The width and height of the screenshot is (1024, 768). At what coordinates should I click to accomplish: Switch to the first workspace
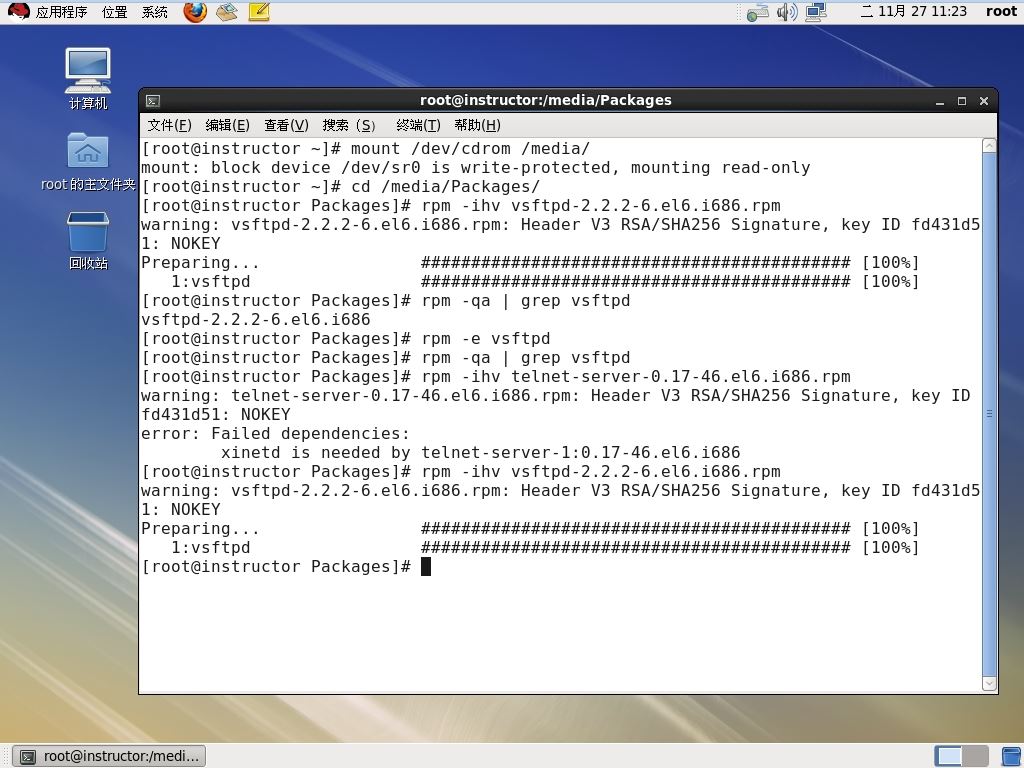948,756
